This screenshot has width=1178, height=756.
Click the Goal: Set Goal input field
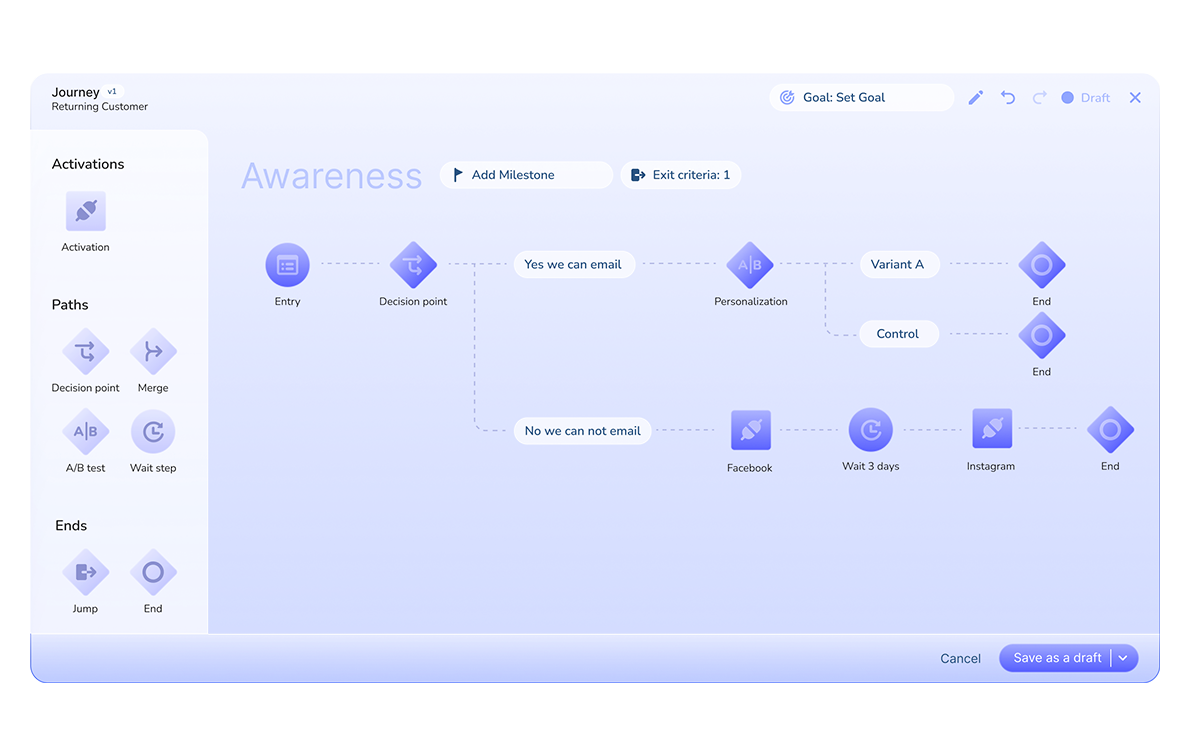pos(862,97)
